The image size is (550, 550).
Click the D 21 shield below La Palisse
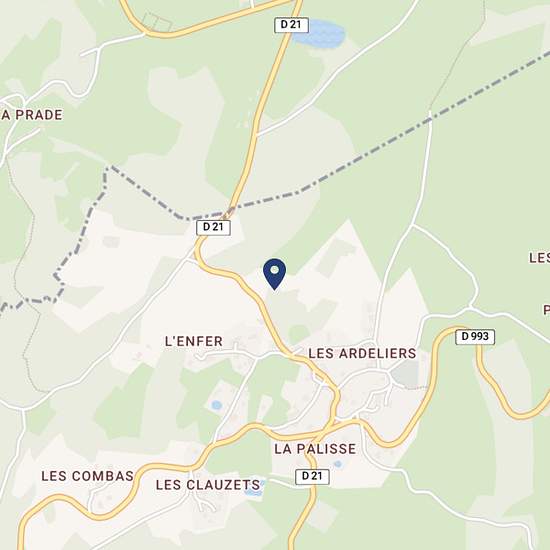tap(312, 476)
